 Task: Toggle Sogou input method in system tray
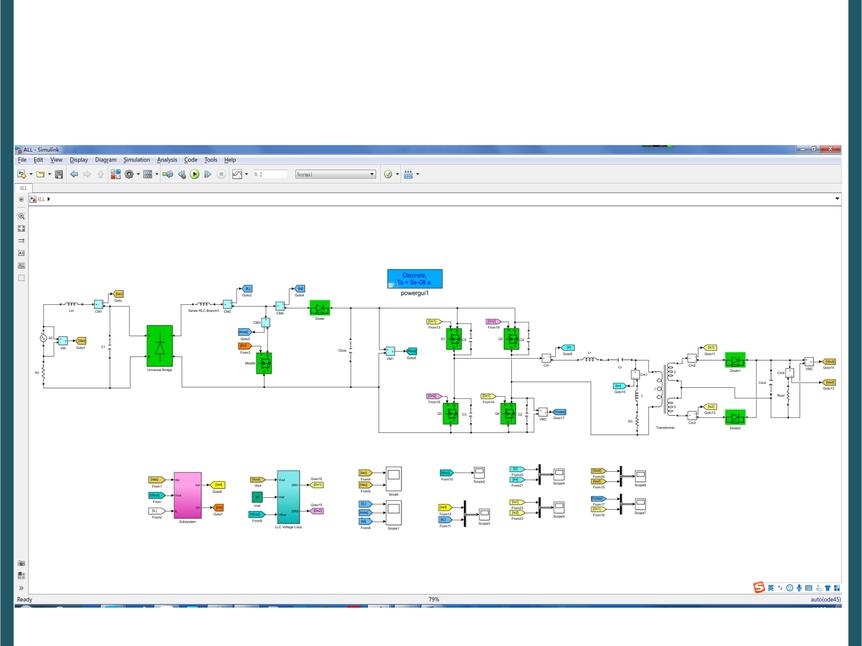[758, 587]
